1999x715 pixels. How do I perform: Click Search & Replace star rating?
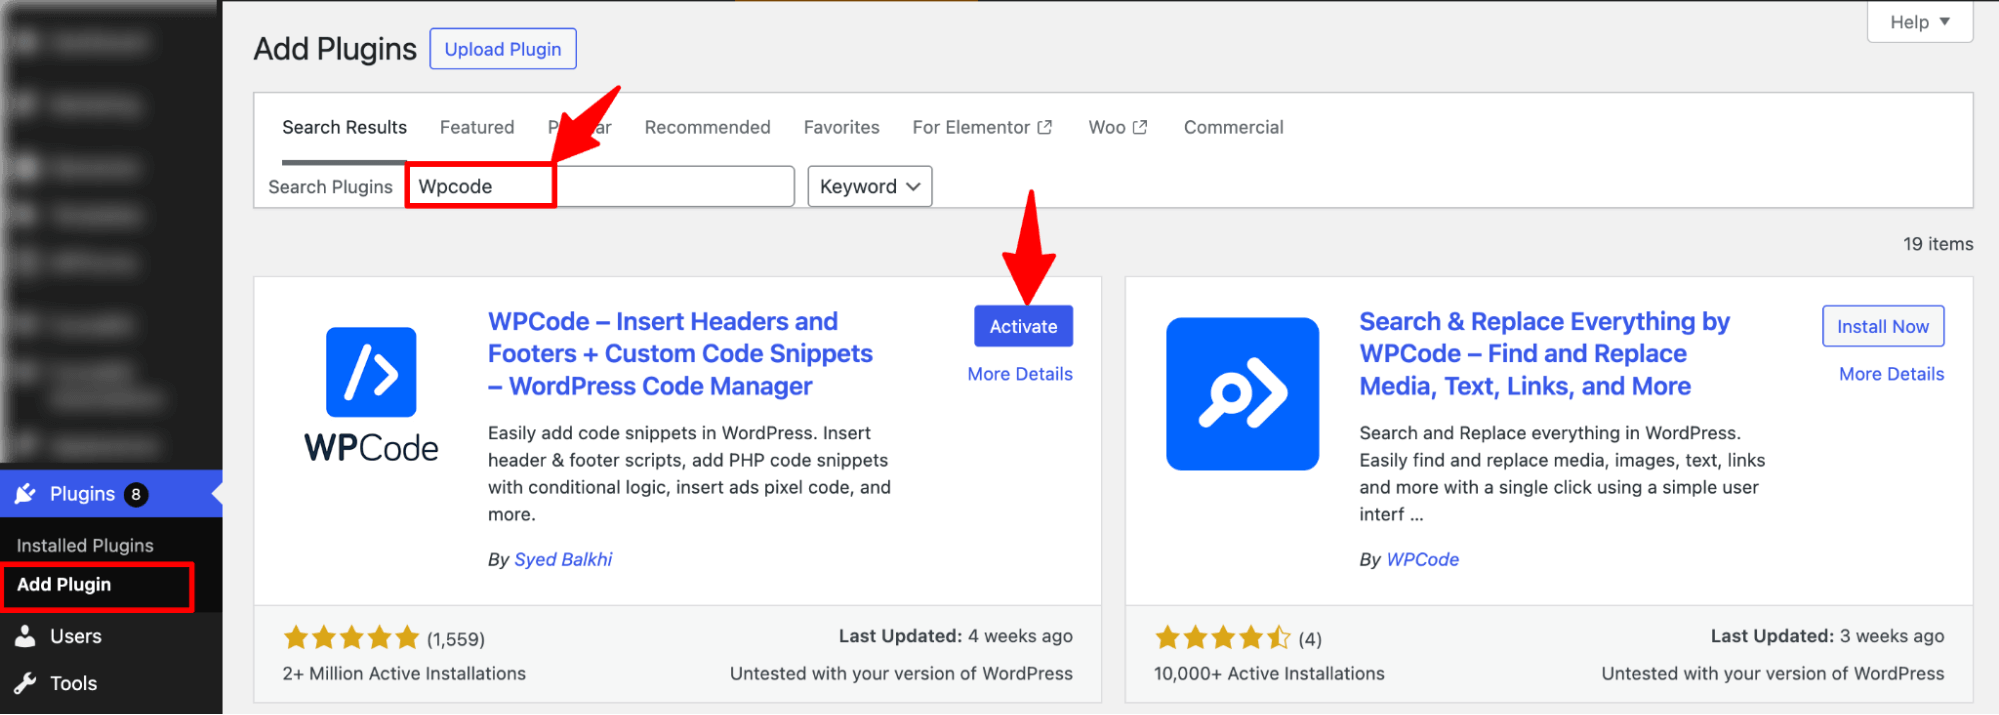[x=1223, y=638]
